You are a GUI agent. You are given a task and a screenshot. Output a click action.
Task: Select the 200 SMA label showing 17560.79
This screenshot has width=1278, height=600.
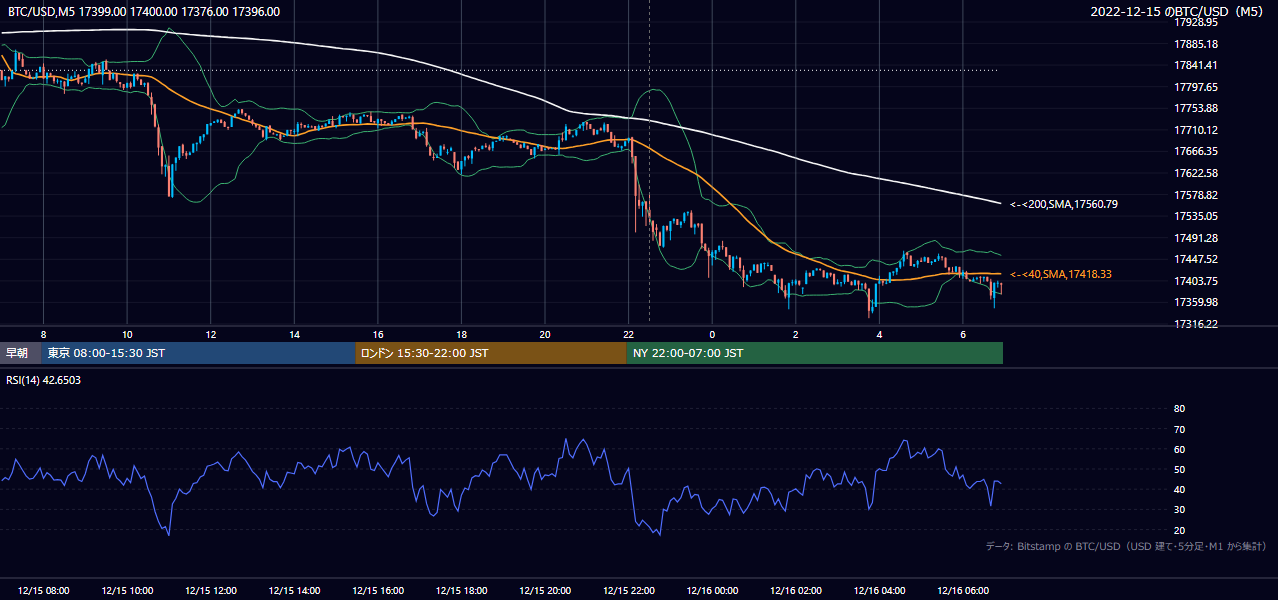[x=1064, y=204]
